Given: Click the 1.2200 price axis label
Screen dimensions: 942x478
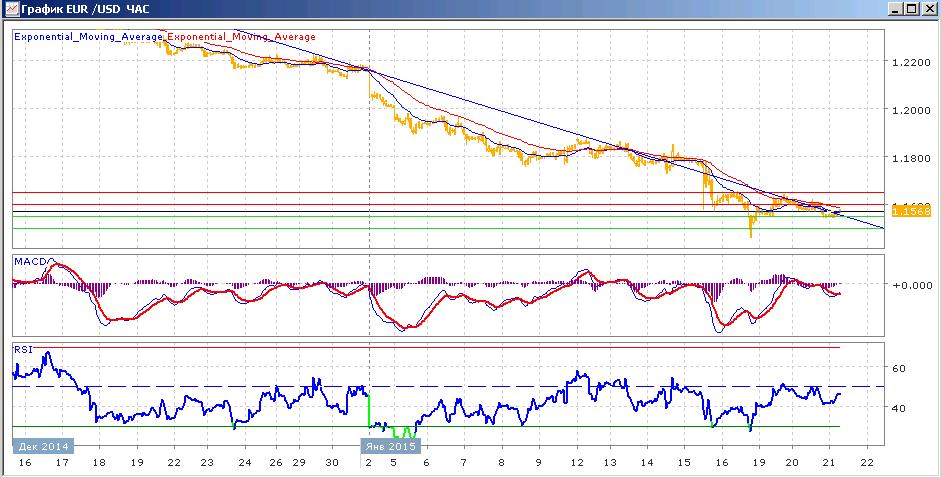Looking at the screenshot, I should point(913,61).
